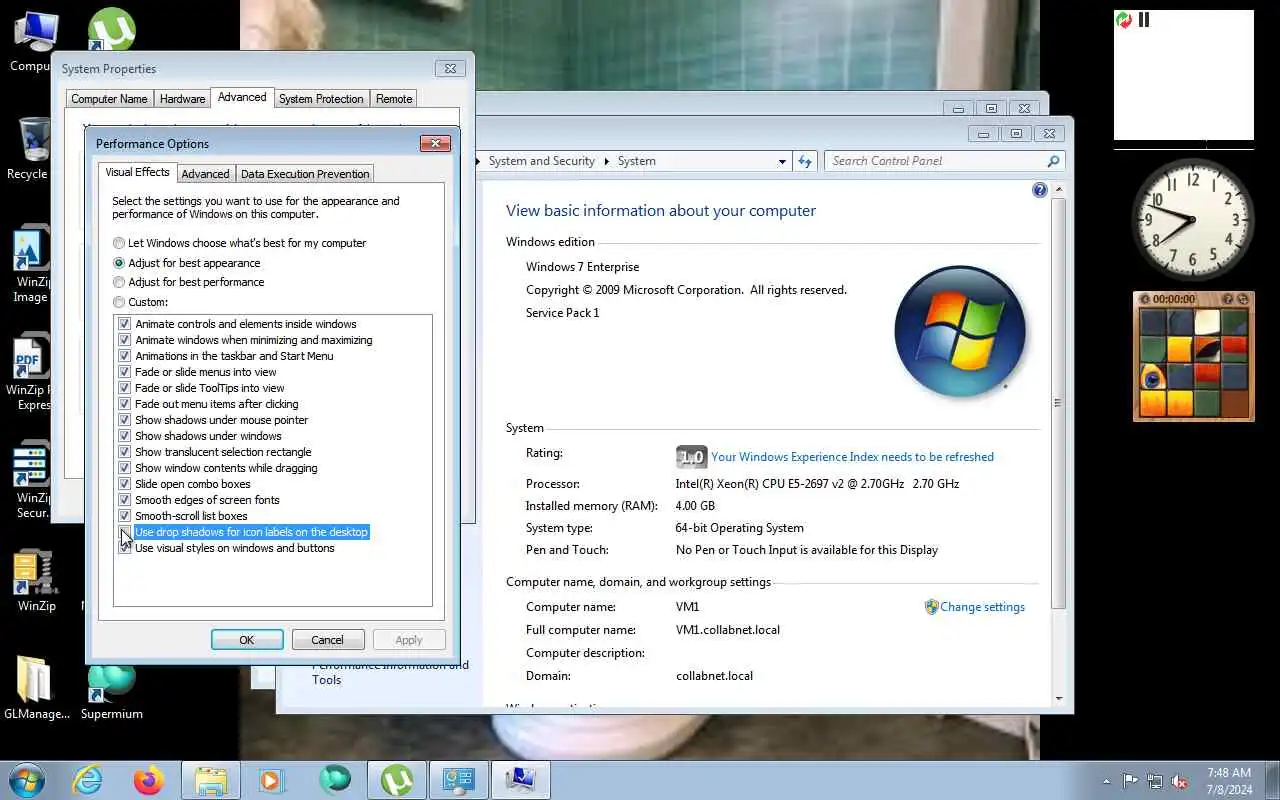The width and height of the screenshot is (1280, 800).
Task: Open the Windows Start menu orb
Action: pyautogui.click(x=27, y=780)
